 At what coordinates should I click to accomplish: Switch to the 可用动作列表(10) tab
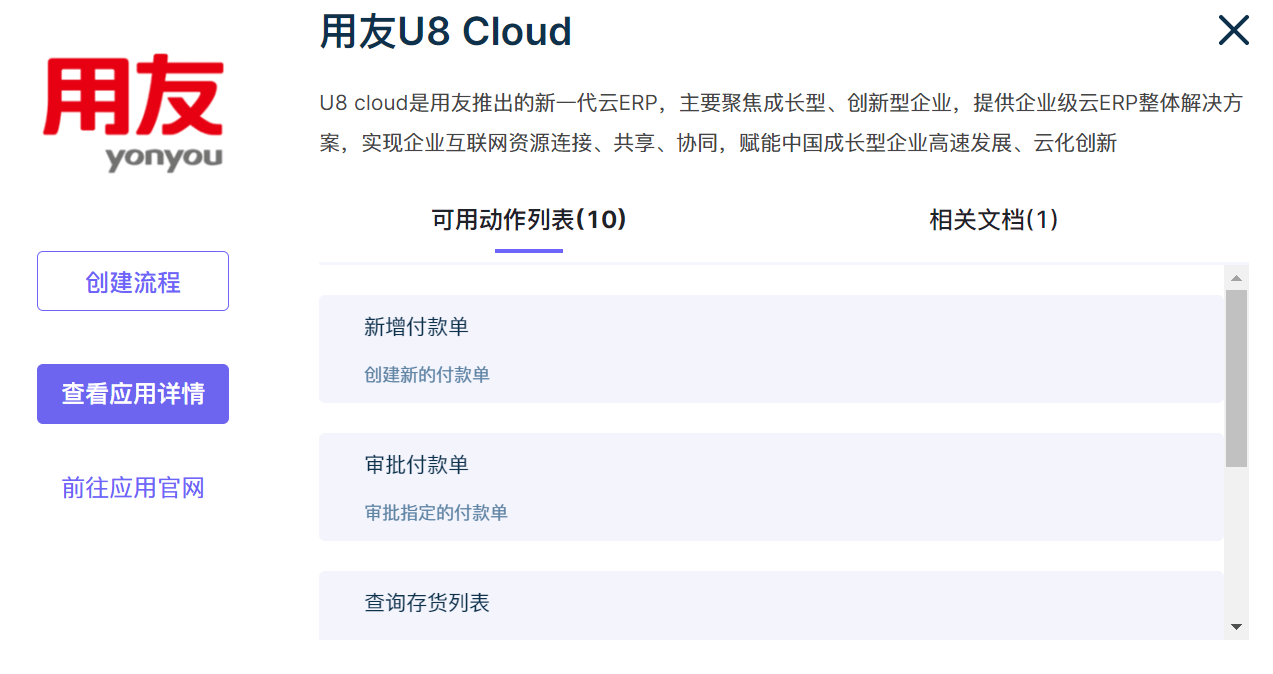[x=528, y=220]
